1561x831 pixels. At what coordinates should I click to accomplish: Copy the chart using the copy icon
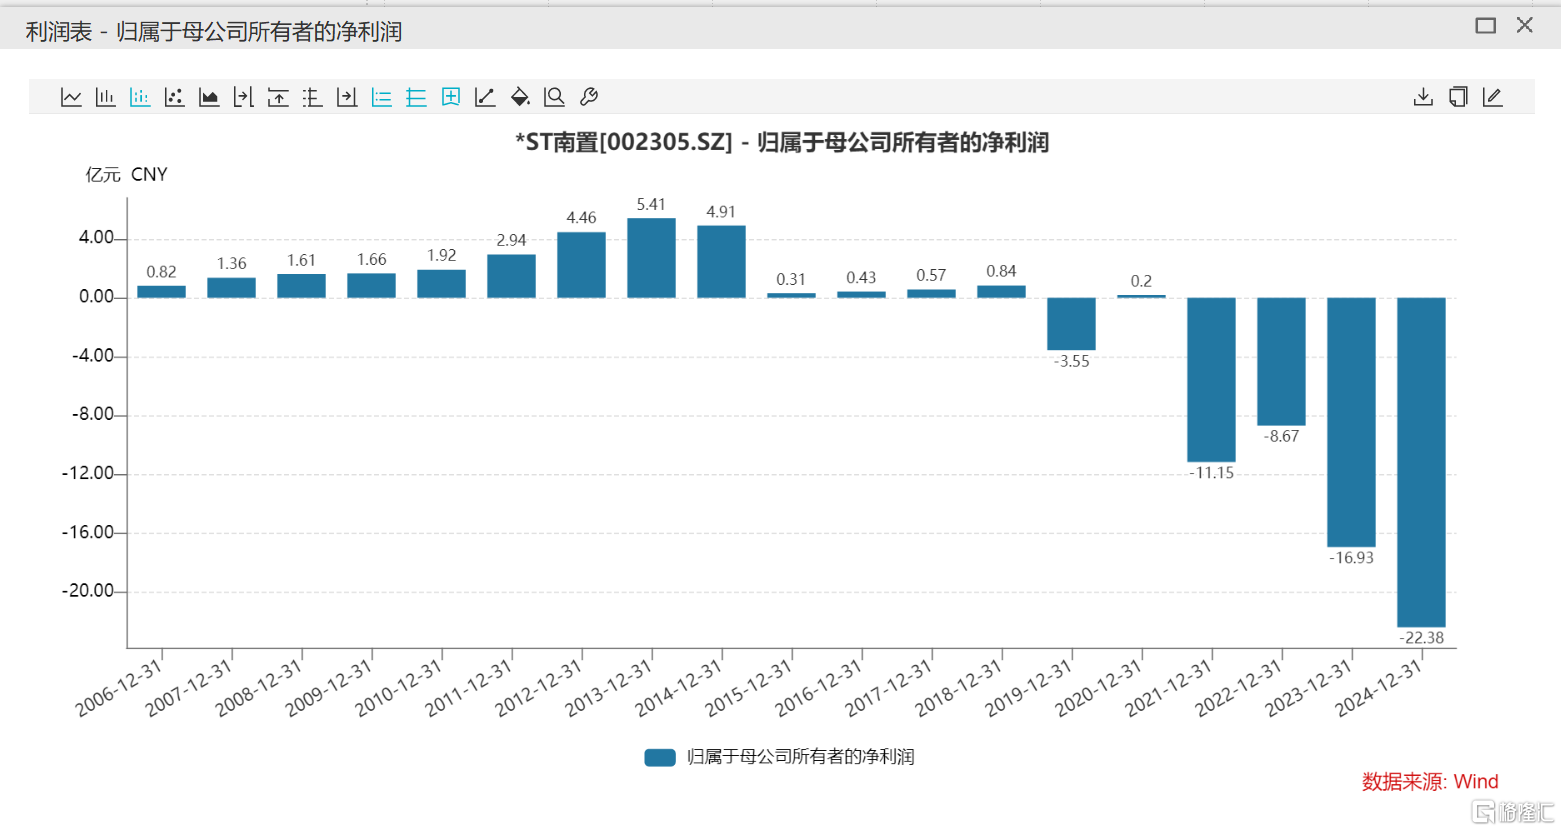click(x=1458, y=97)
